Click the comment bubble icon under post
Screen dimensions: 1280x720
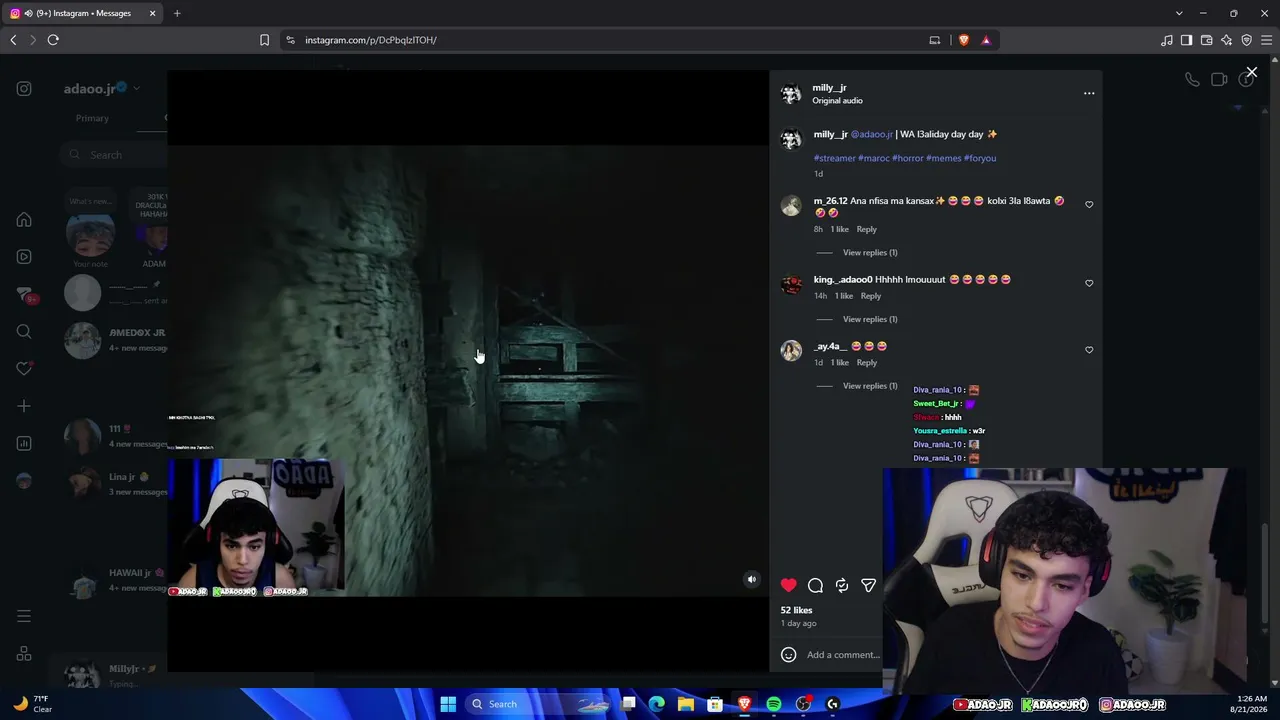[x=815, y=585]
